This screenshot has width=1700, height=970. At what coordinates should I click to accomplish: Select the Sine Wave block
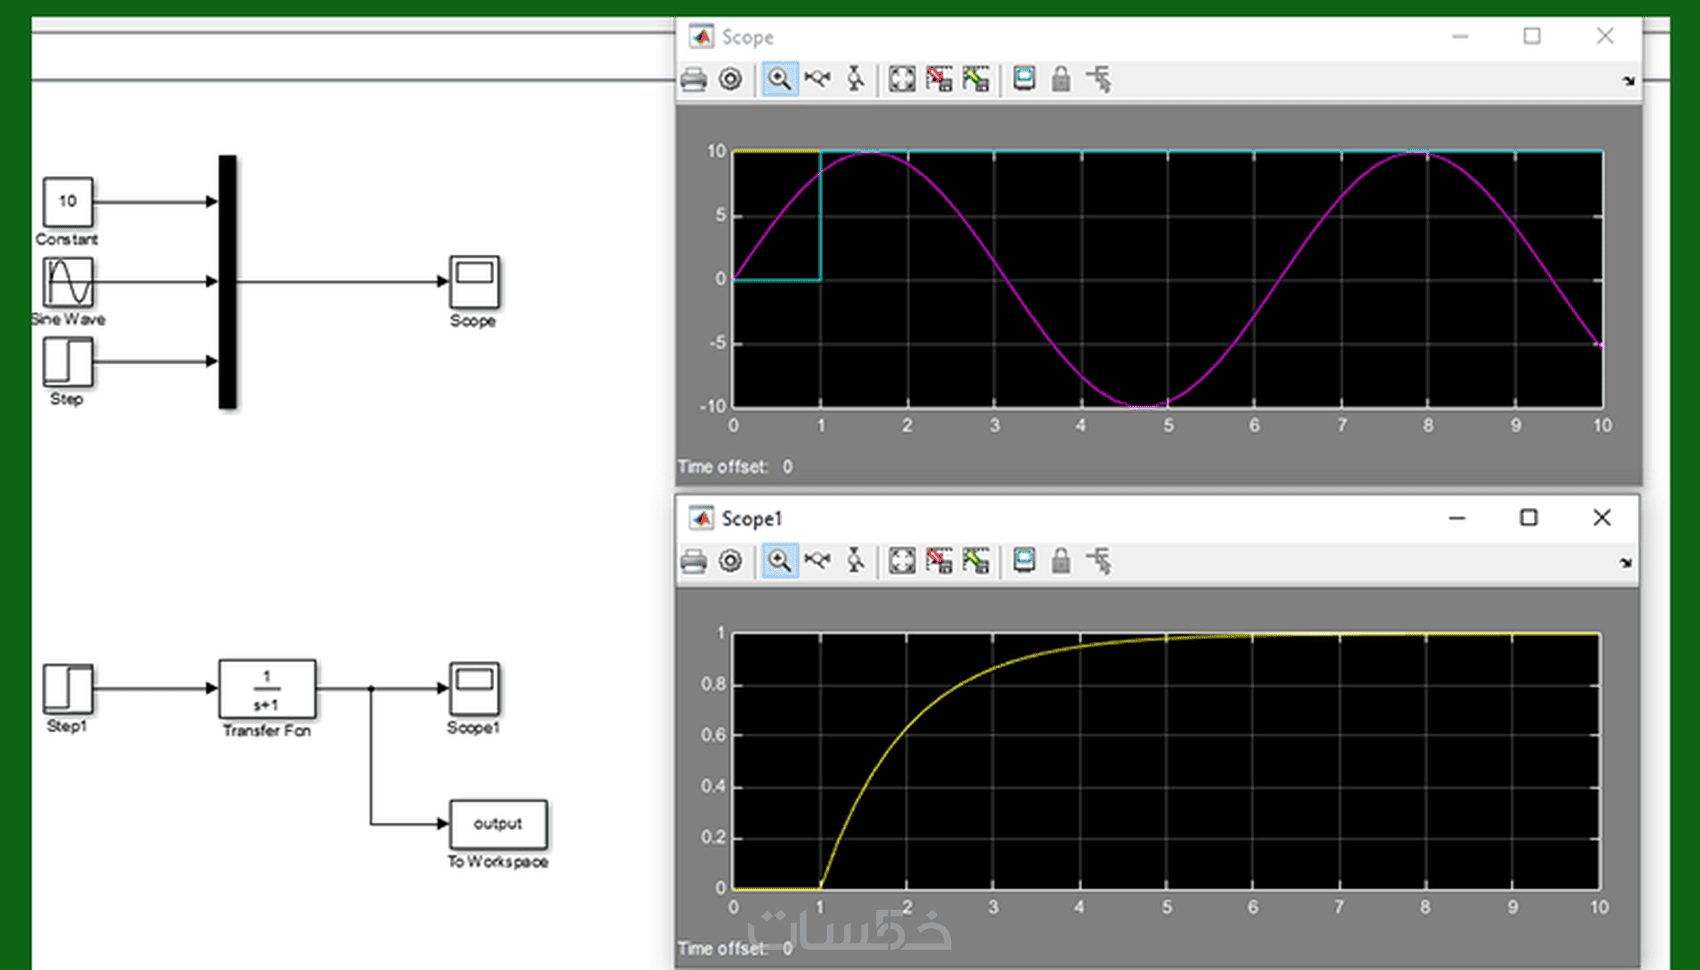tap(68, 282)
